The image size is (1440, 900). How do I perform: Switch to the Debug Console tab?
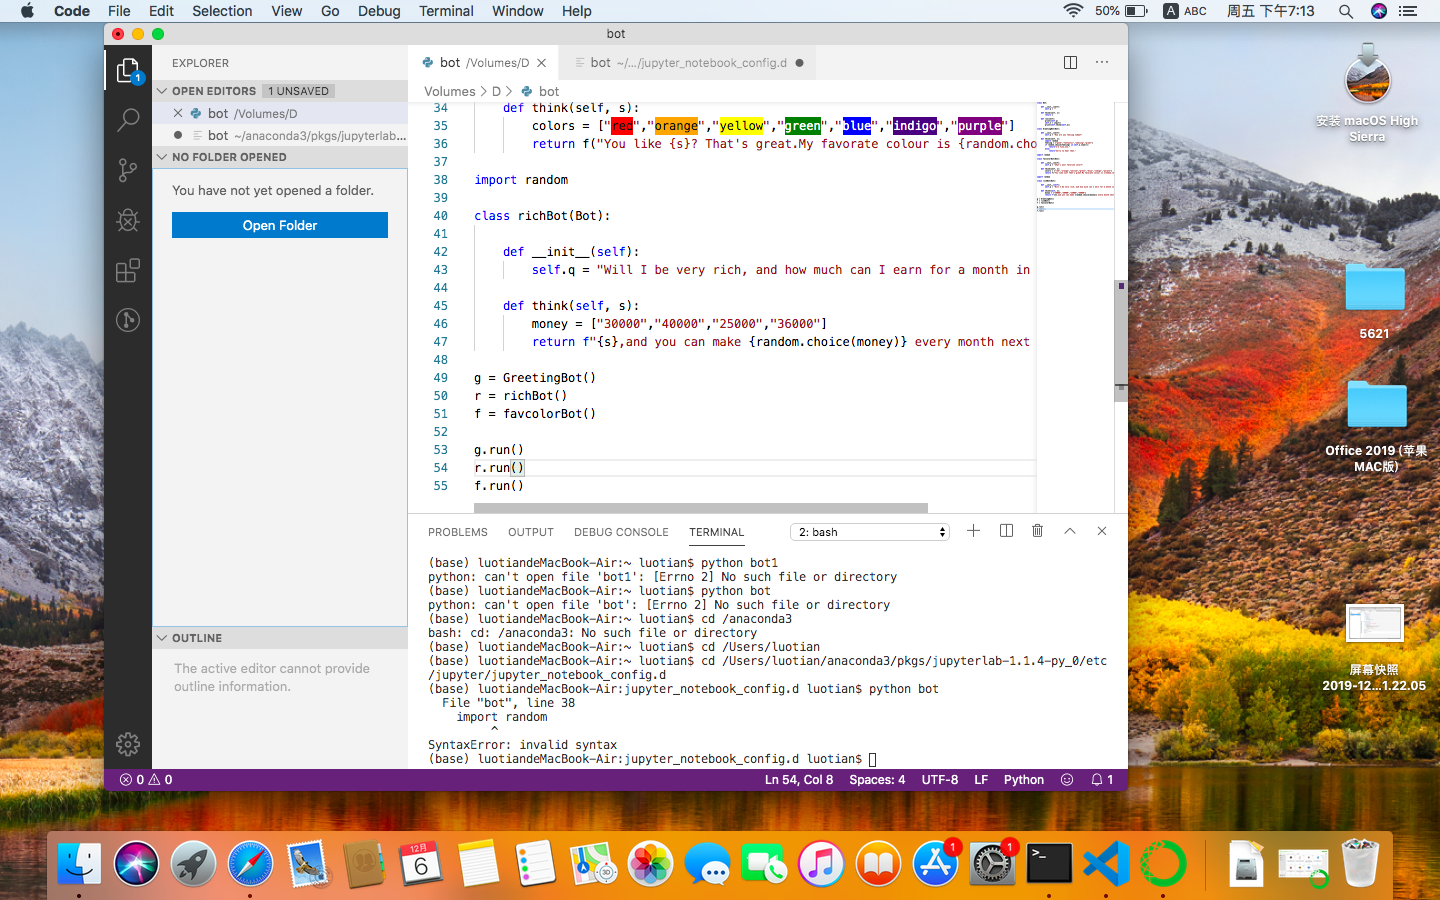pyautogui.click(x=621, y=532)
